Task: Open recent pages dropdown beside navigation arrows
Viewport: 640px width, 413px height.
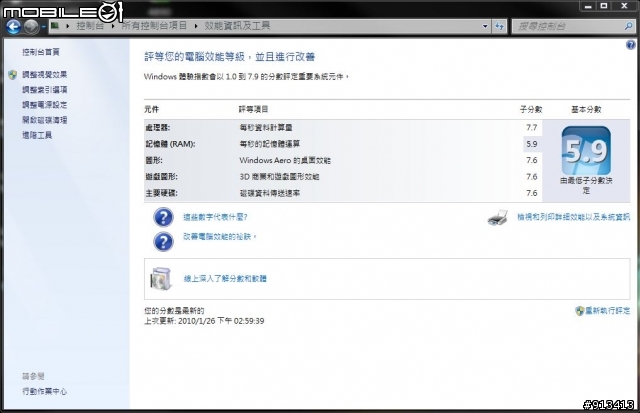Action: click(x=43, y=27)
